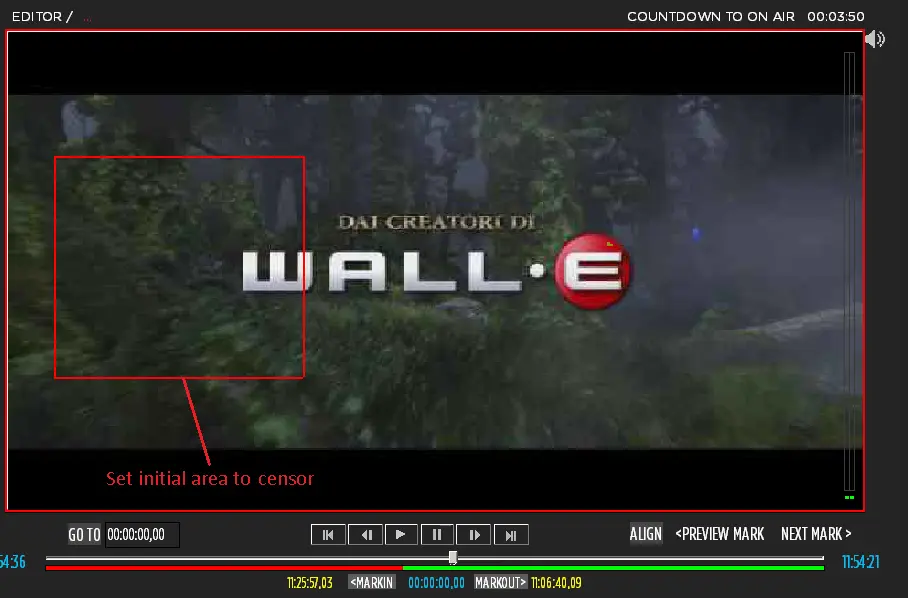This screenshot has width=908, height=598.
Task: Click the ALIGN button
Action: (645, 534)
